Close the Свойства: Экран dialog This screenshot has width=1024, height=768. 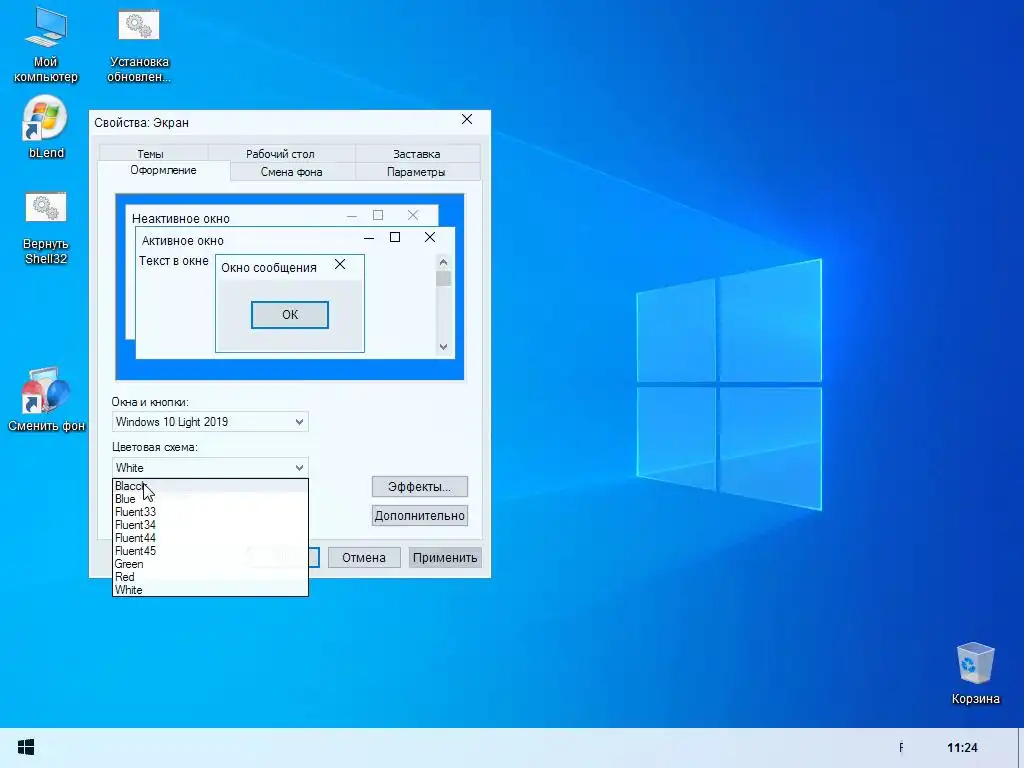[467, 120]
